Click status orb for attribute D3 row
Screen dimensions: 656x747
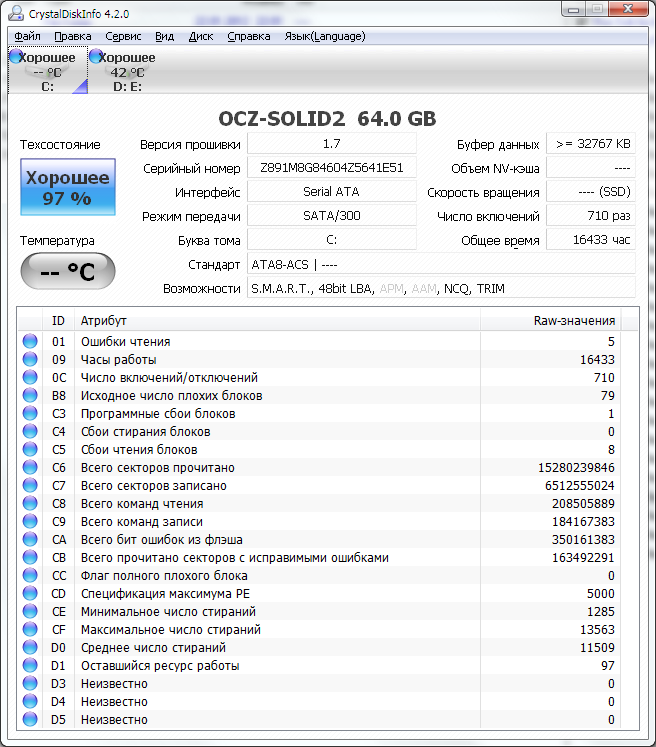point(30,683)
